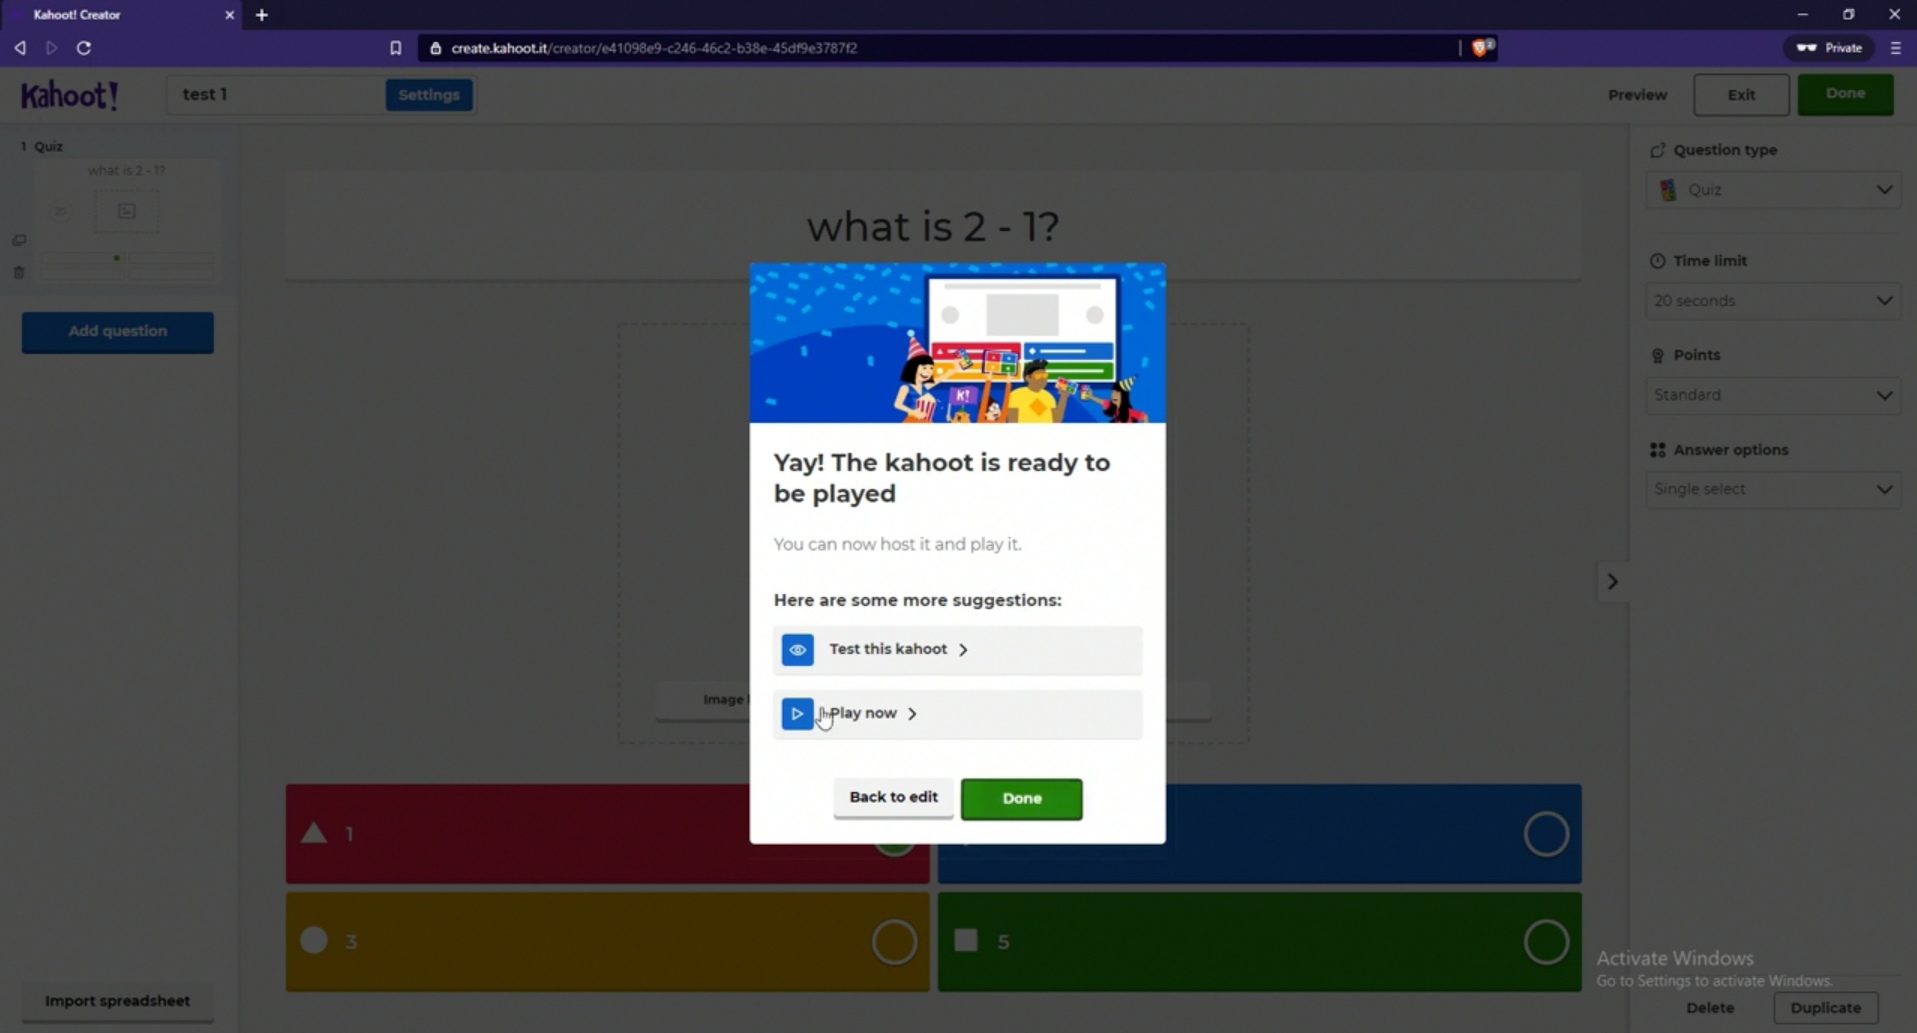Click the green Done button in dialog
The image size is (1917, 1033).
click(1021, 798)
